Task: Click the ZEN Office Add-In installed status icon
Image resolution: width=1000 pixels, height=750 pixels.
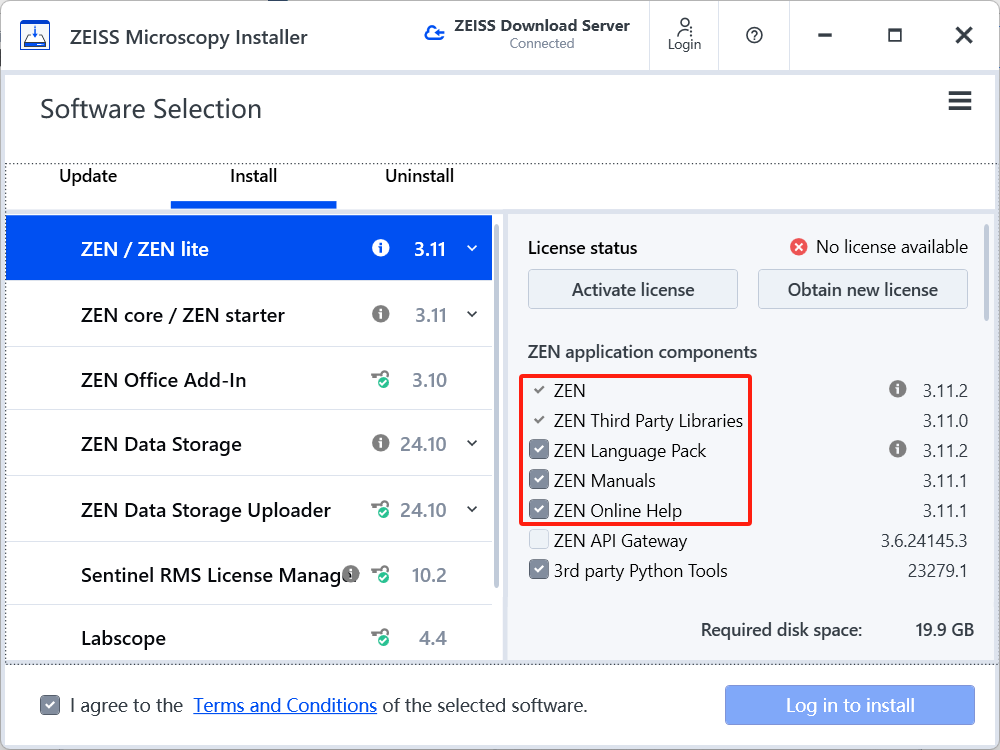Action: [x=381, y=380]
